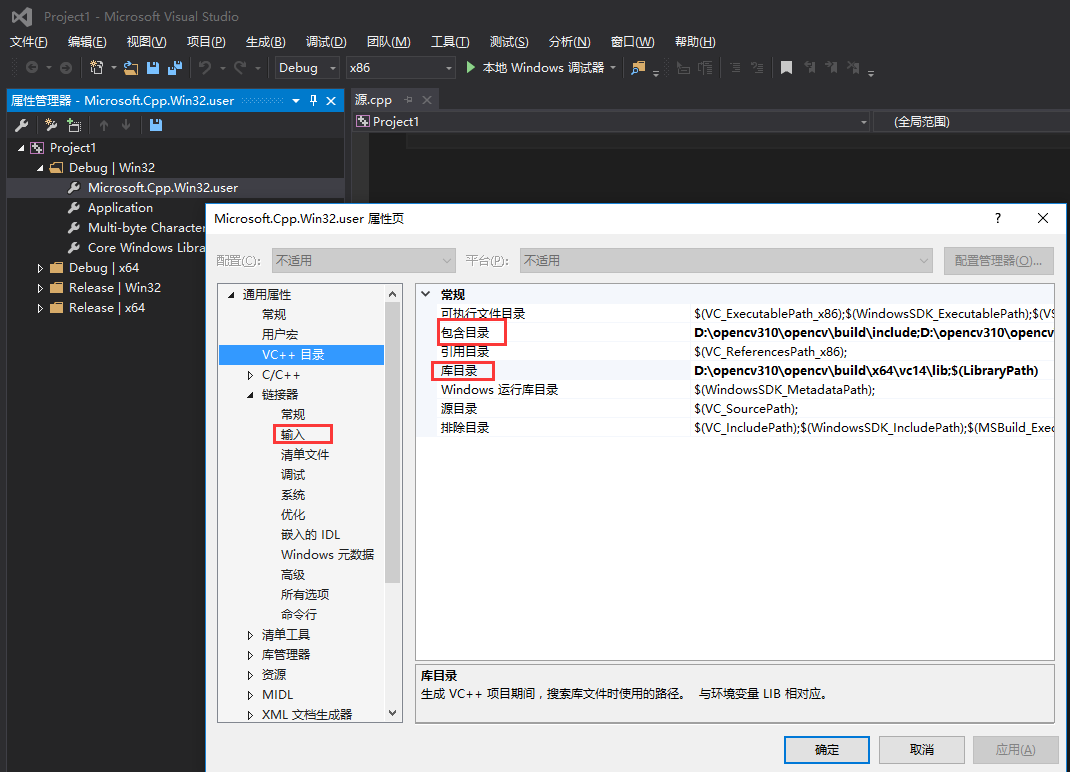Click the save icon in 属性管理器 toolbar
Image resolution: width=1070 pixels, height=772 pixels.
pyautogui.click(x=156, y=125)
